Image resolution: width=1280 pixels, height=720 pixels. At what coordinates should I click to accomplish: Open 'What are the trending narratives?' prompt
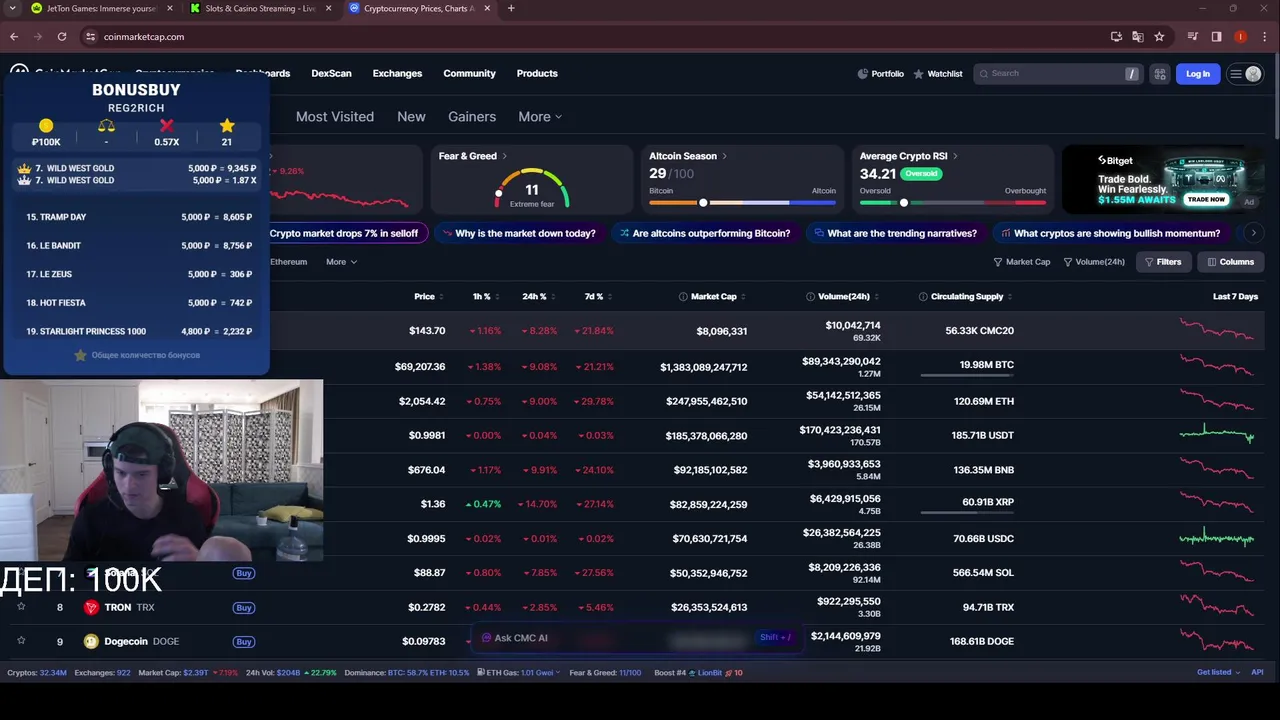896,233
